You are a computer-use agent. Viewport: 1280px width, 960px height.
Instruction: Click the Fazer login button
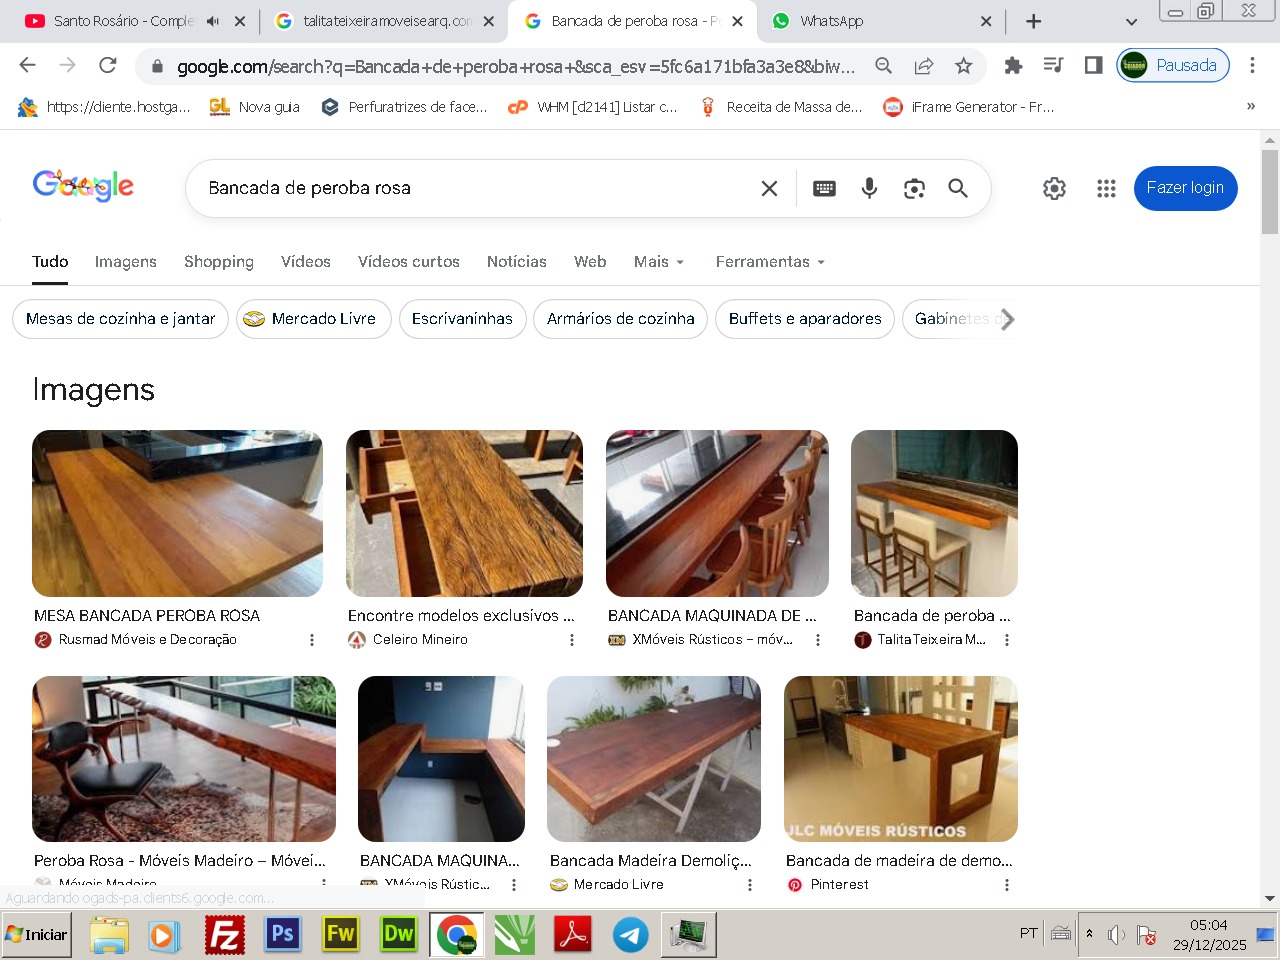tap(1185, 188)
